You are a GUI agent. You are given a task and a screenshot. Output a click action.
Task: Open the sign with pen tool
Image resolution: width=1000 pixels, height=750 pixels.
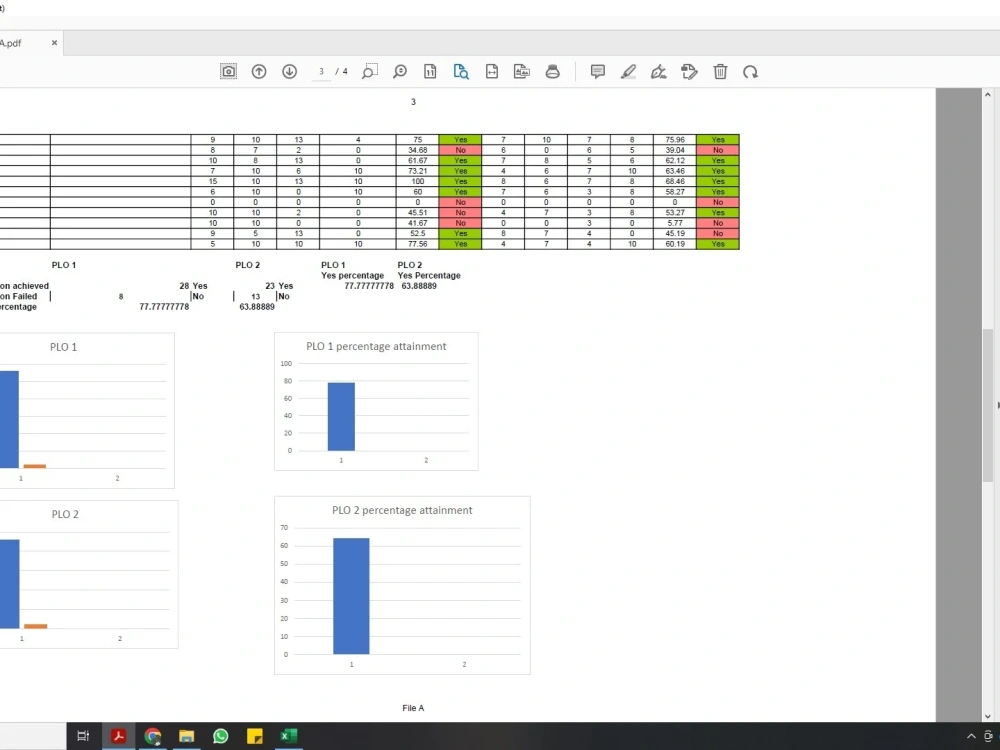(659, 71)
